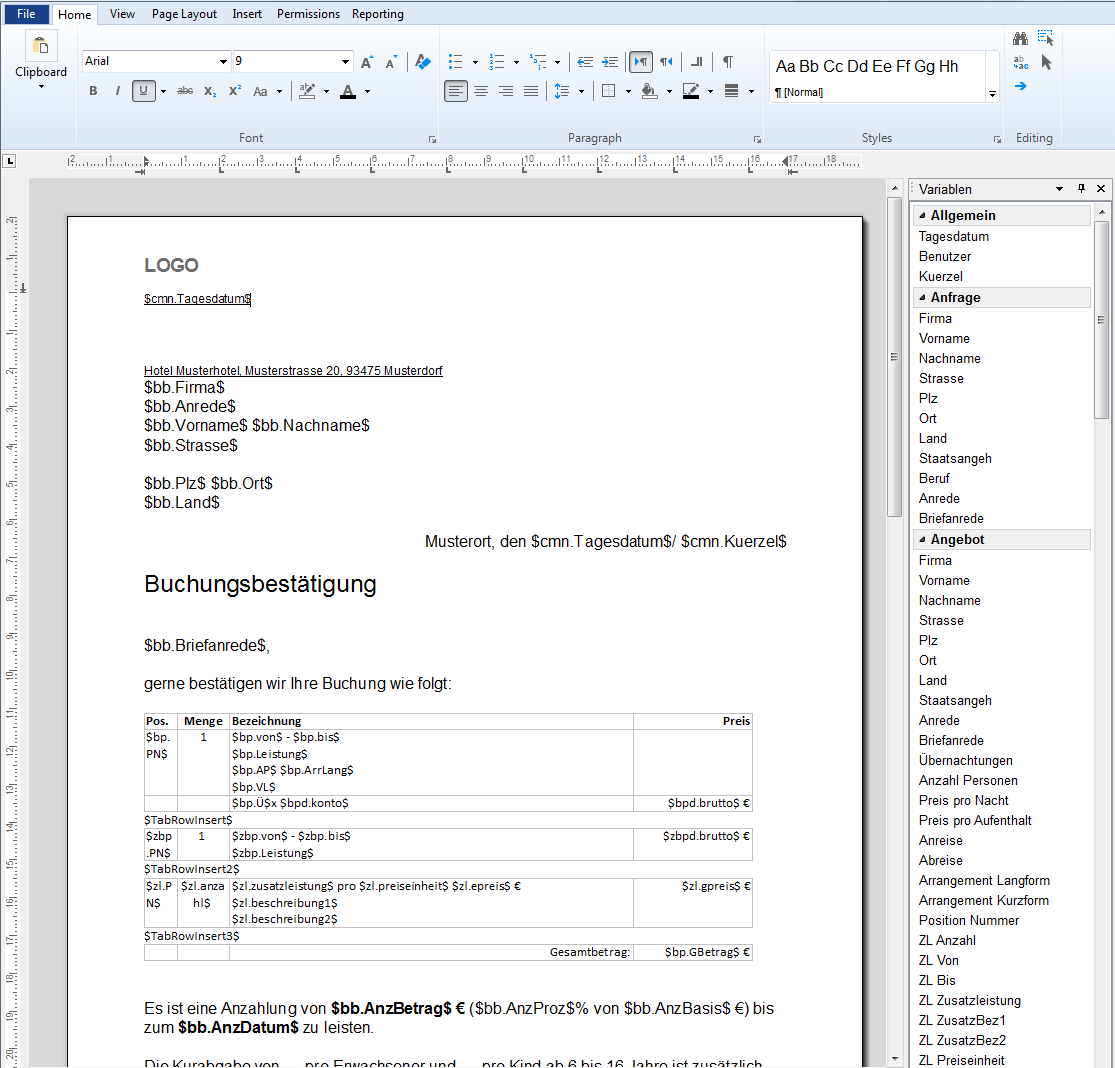Open the Page Layout tab
Image resolution: width=1115 pixels, height=1068 pixels.
(184, 14)
